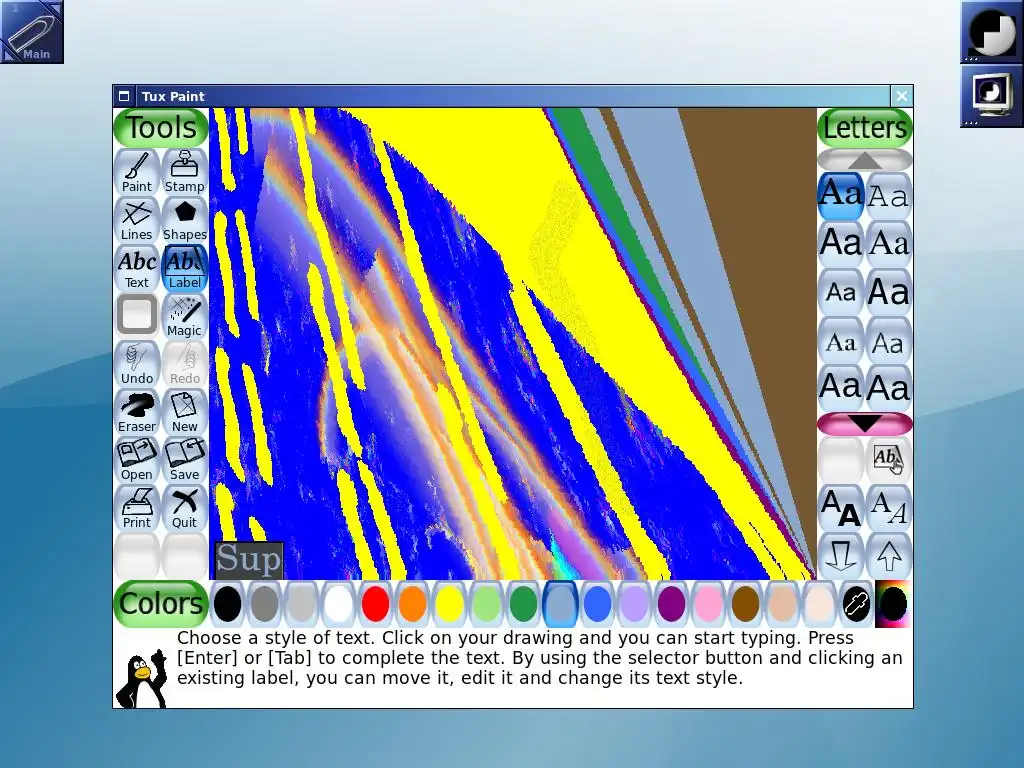Select the Label tool
This screenshot has width=1024, height=768.
point(185,268)
